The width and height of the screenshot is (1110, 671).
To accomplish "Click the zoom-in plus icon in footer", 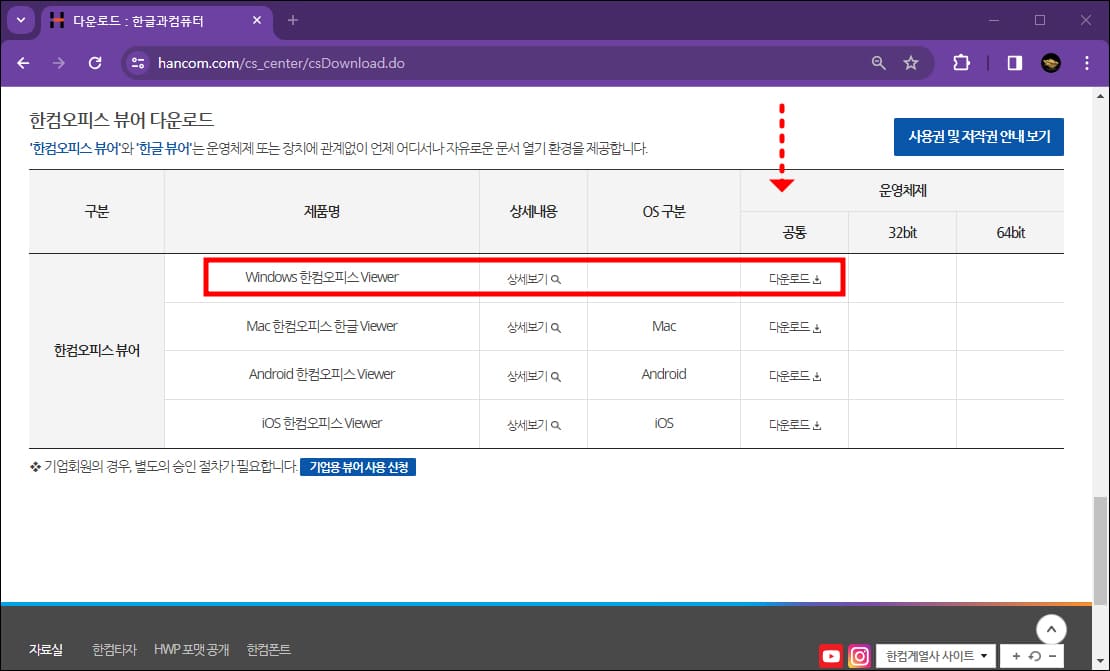I will point(1016,657).
